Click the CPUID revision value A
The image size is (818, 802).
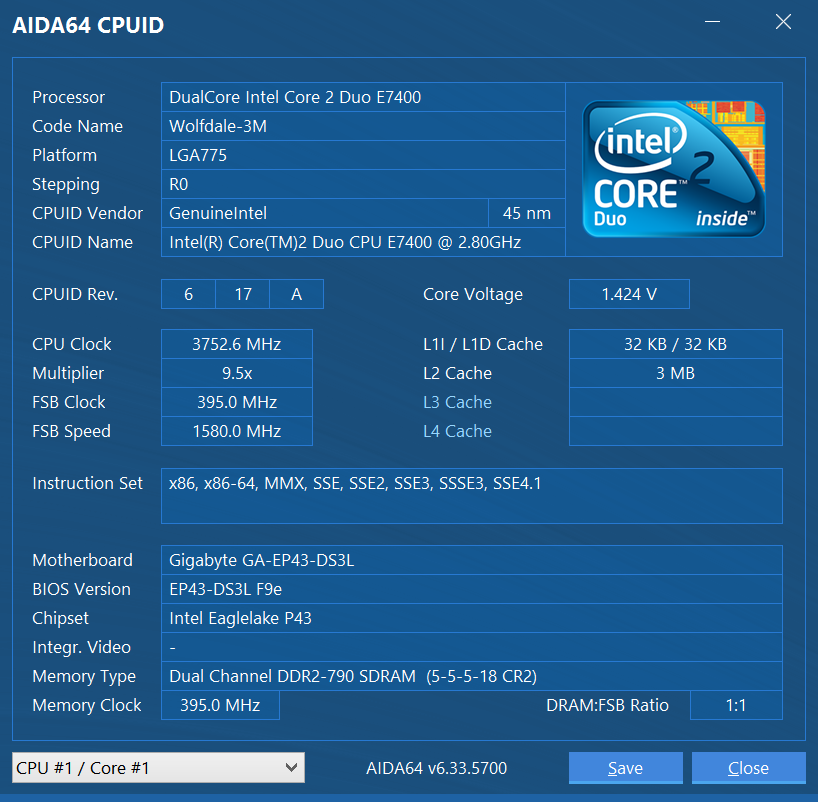coord(296,294)
